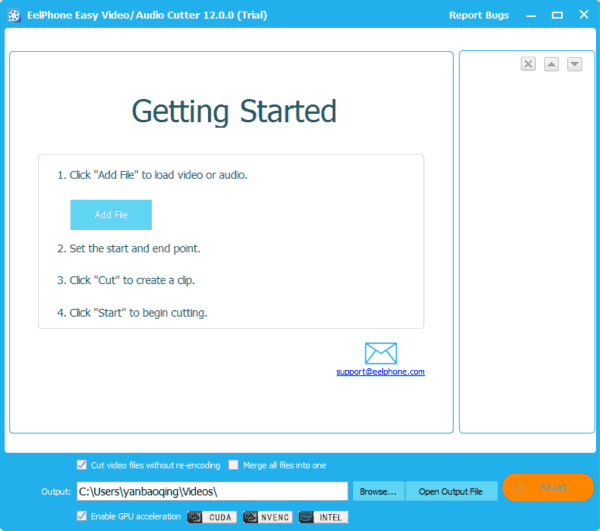Click the Add File button

point(111,215)
